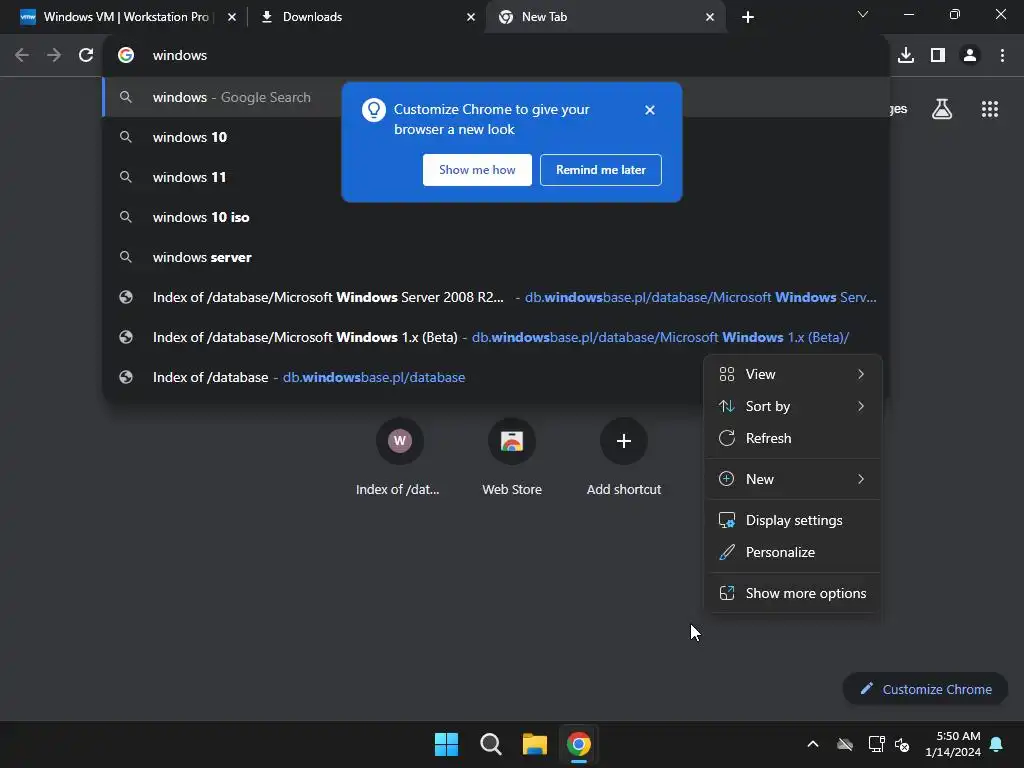The height and width of the screenshot is (768, 1024).
Task: Click Show more options
Action: point(793,593)
